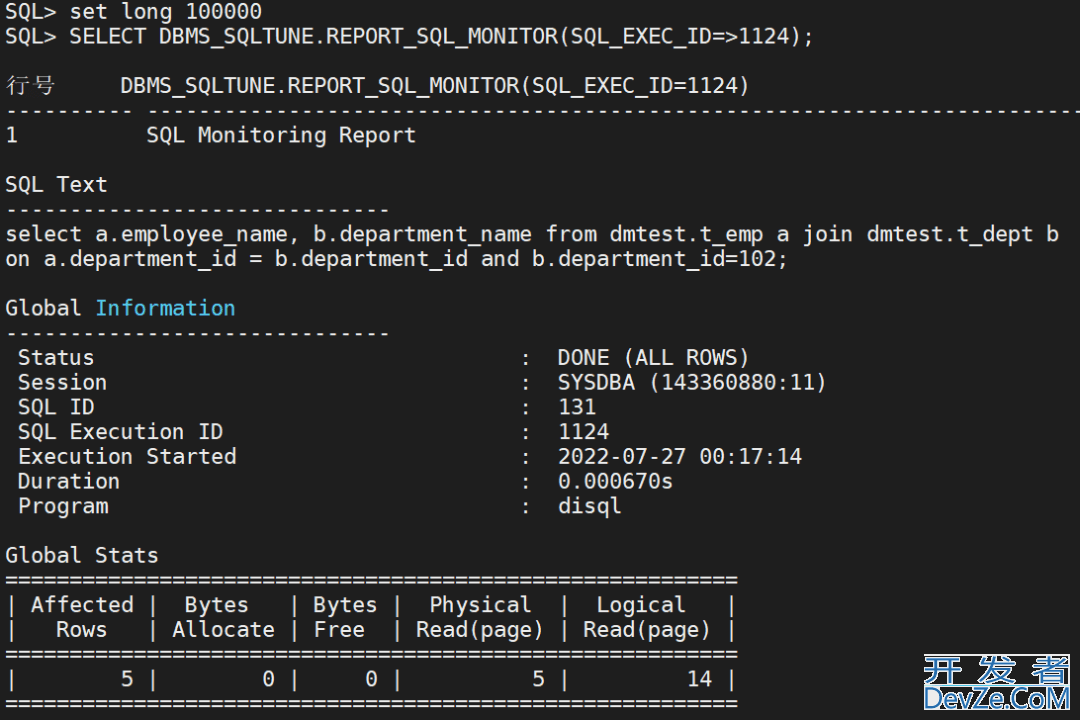
Task: Click the timestamp '2022-07-27 00:17:14'
Action: coord(680,457)
